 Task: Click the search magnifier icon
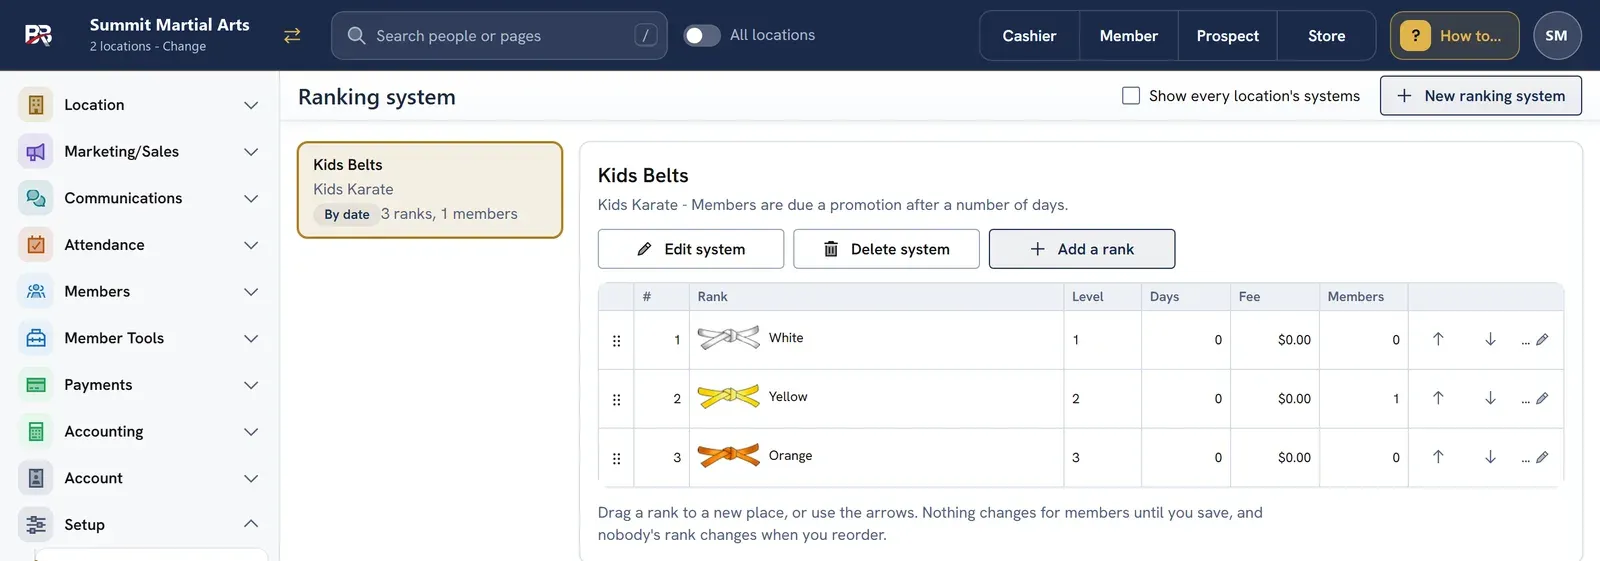pos(356,35)
